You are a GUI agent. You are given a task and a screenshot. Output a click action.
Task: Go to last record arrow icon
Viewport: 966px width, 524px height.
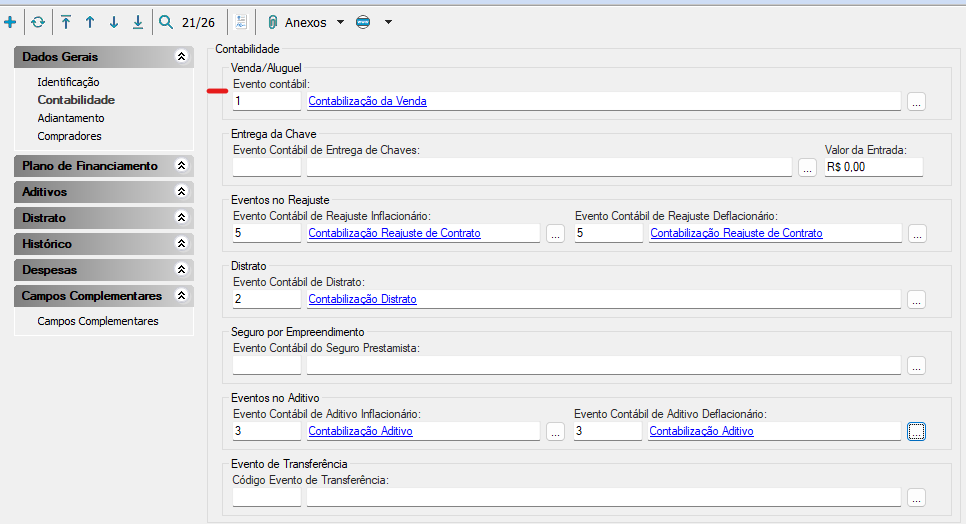(x=138, y=22)
